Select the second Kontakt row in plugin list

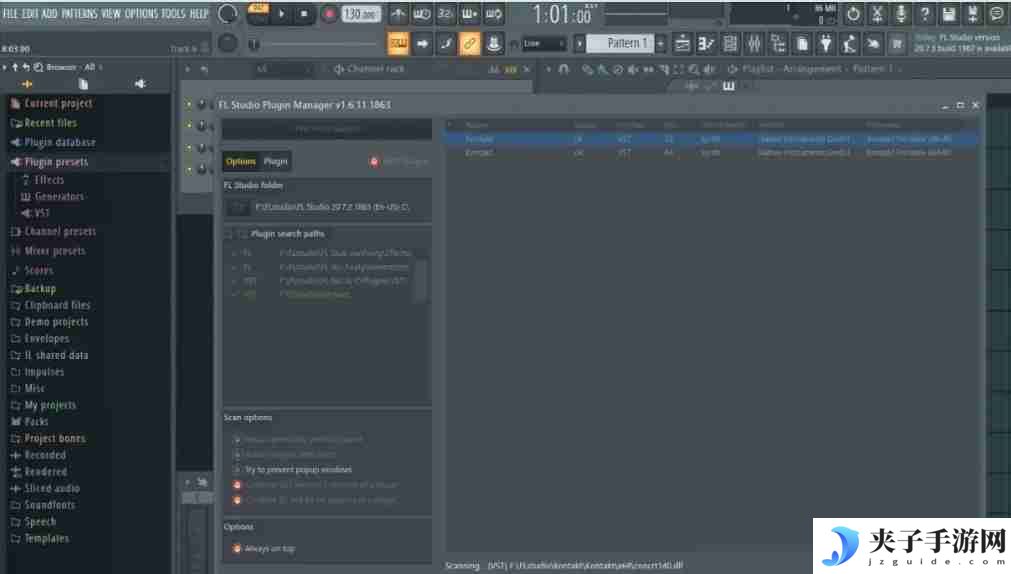[x=712, y=153]
